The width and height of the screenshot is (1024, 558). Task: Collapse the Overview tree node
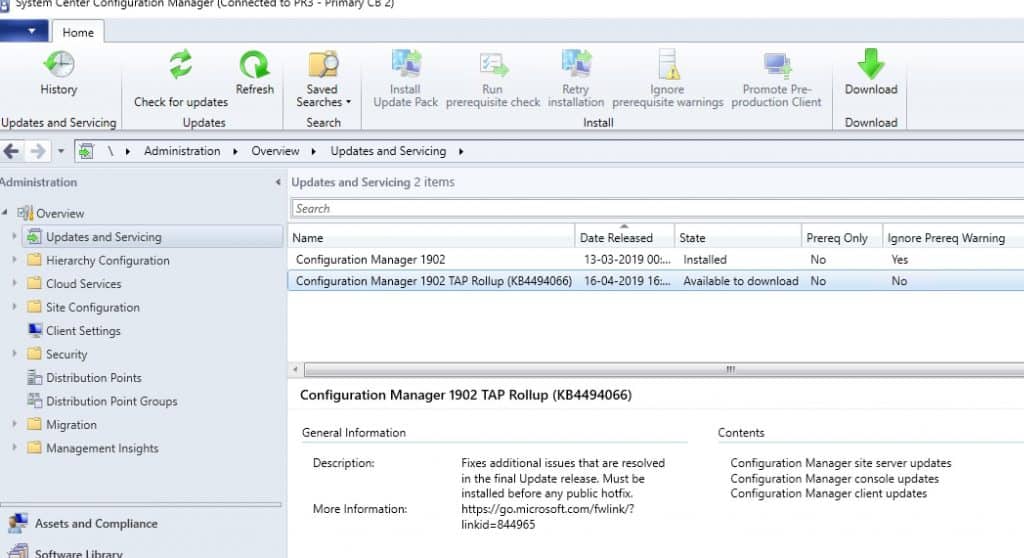[x=5, y=212]
